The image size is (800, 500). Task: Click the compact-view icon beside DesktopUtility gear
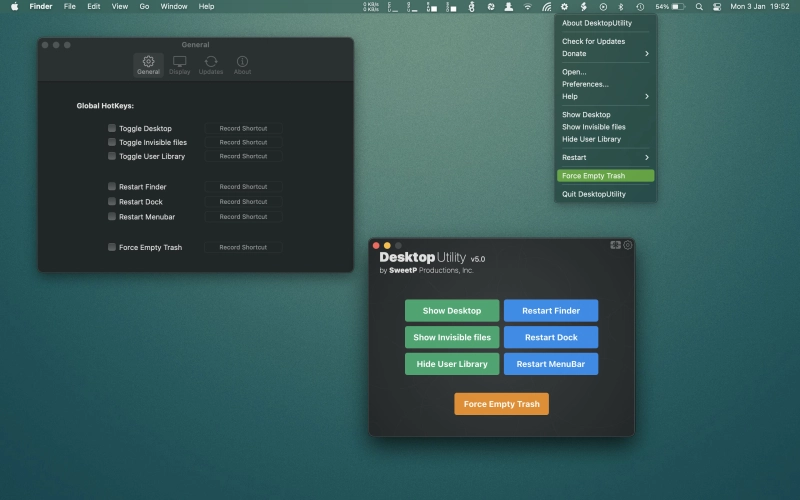point(615,245)
